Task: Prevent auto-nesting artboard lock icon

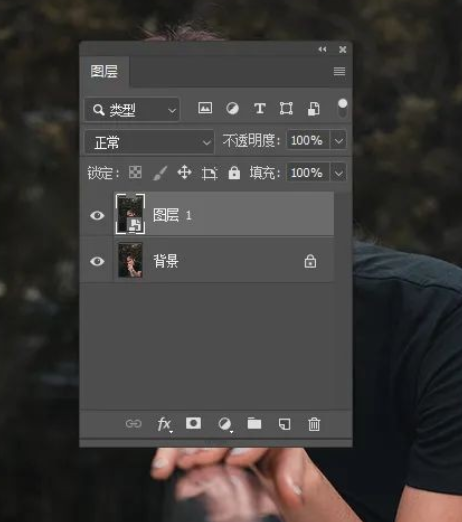Action: click(x=210, y=173)
